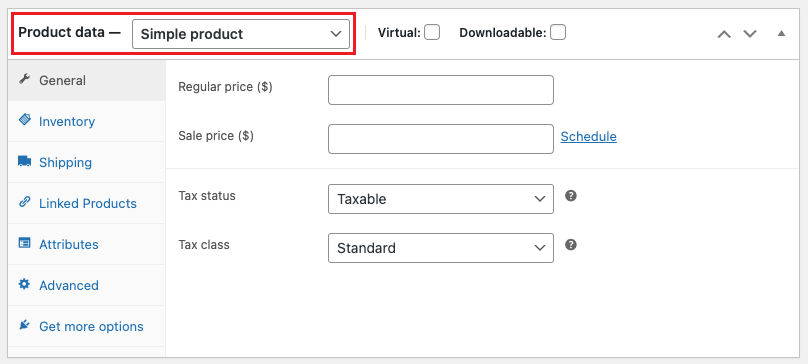Image resolution: width=808 pixels, height=364 pixels.
Task: Click the chain link icon beside Linked Products
Action: coord(24,202)
